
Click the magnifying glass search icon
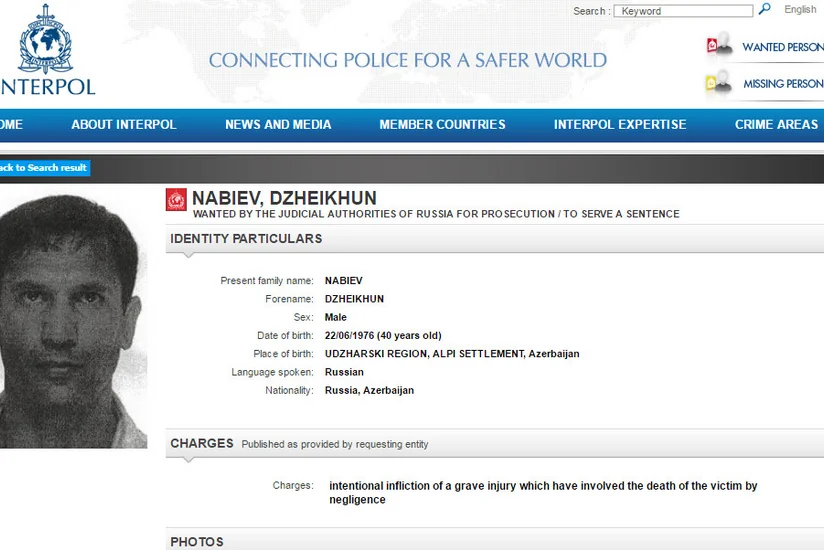tap(765, 10)
